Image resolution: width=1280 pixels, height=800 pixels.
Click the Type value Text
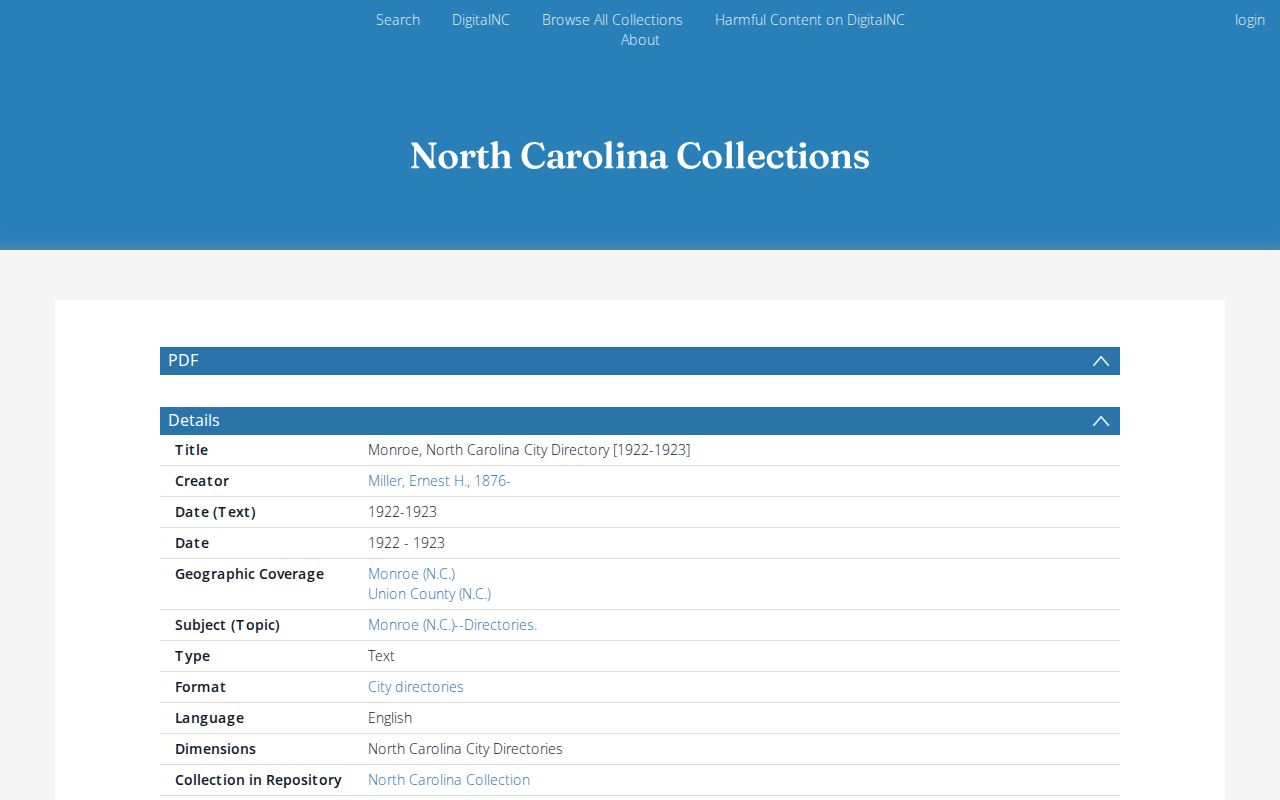click(x=381, y=656)
